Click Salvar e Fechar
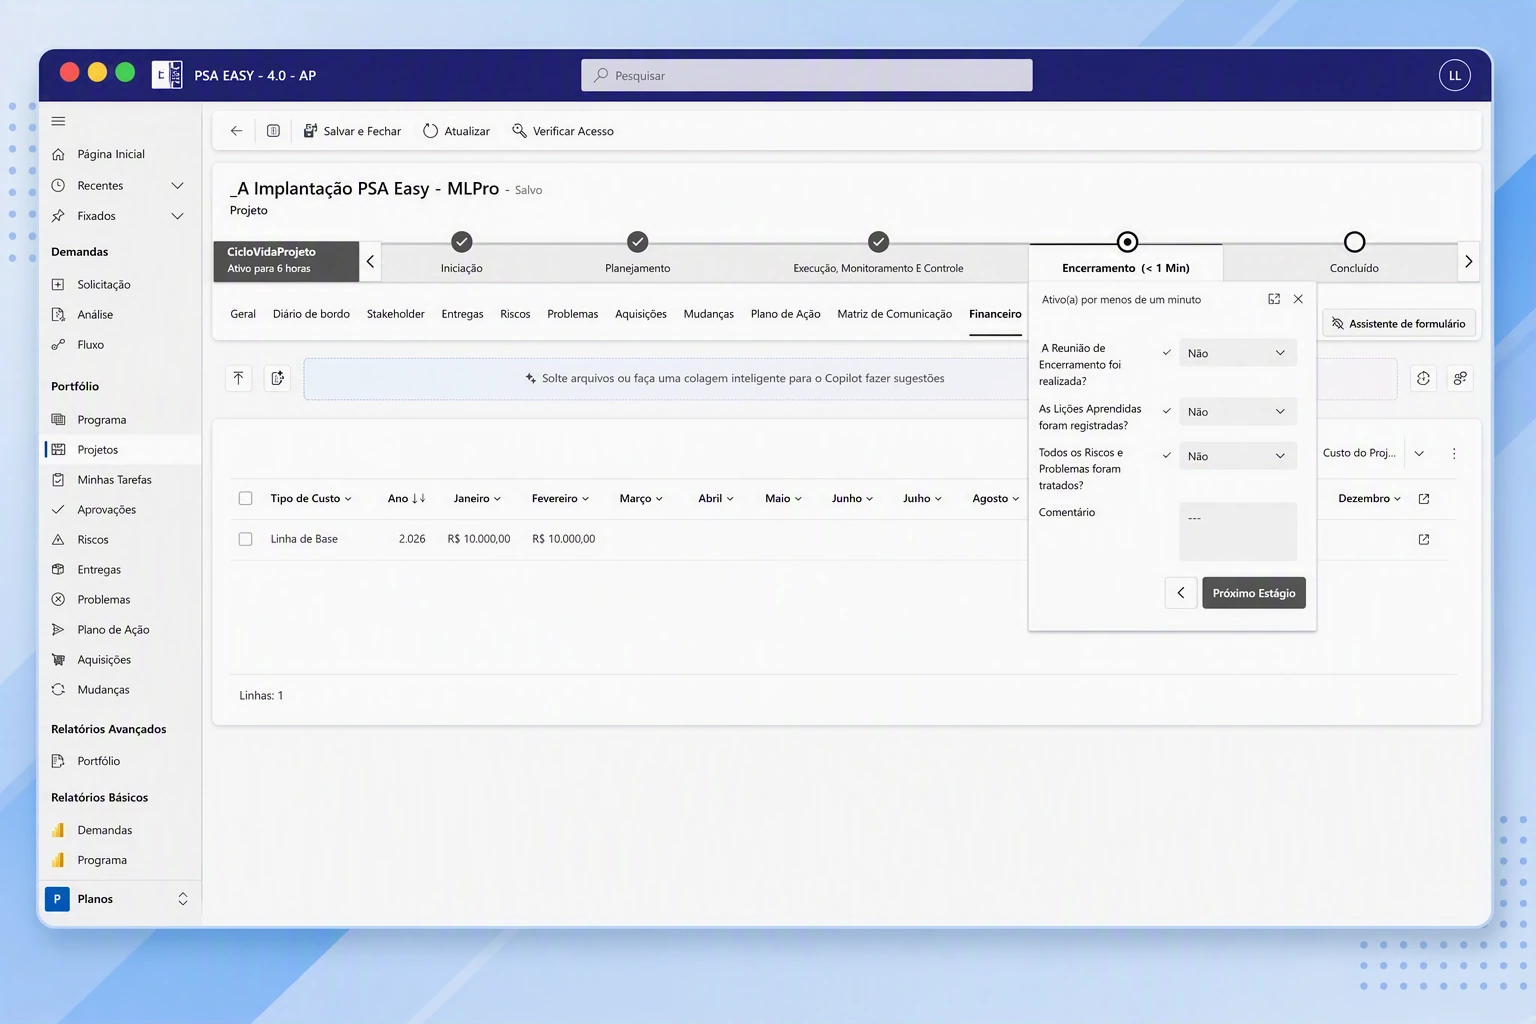The image size is (1536, 1024). (x=352, y=131)
